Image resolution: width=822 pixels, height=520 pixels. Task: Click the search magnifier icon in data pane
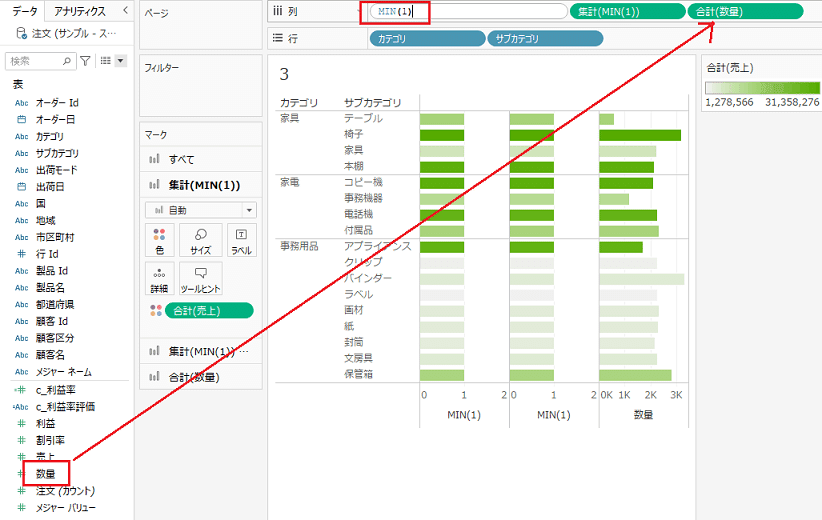[x=67, y=61]
